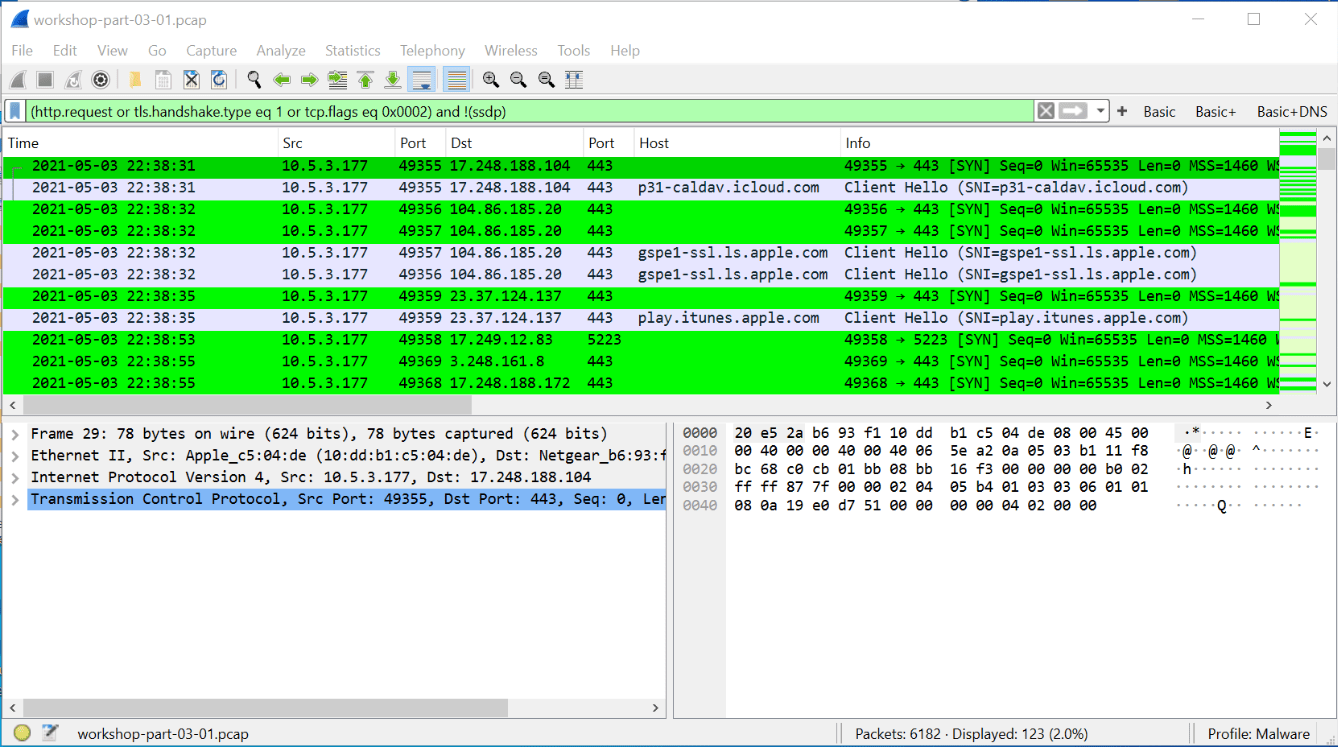Open the Wireless menu
Viewport: 1338px width, 747px height.
pos(511,50)
